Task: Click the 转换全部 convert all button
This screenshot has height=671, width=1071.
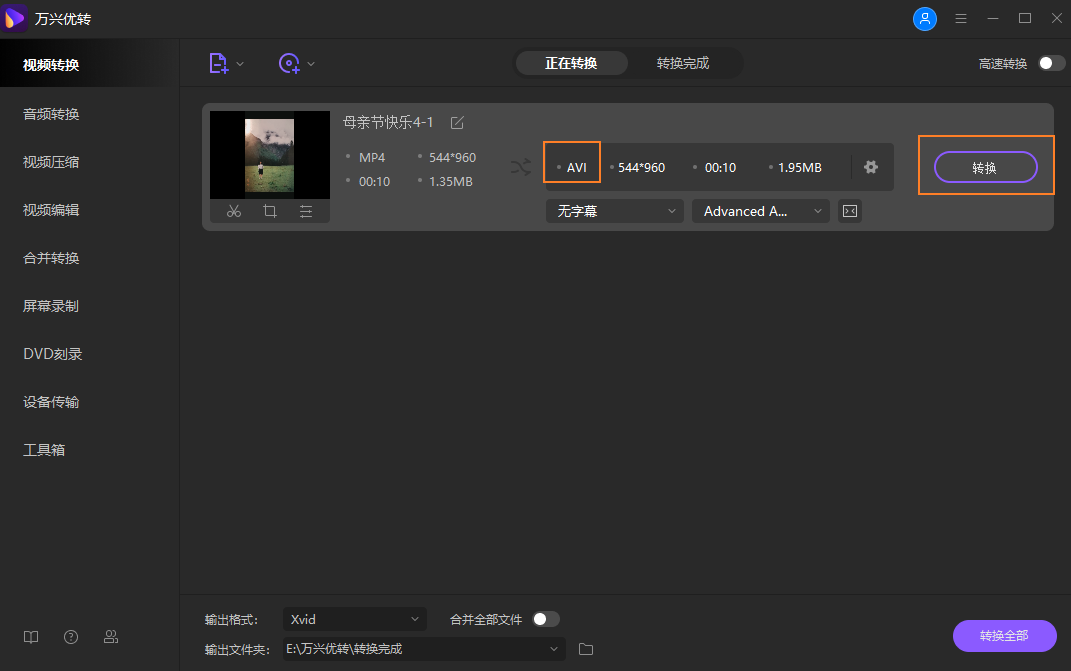Action: point(1004,636)
